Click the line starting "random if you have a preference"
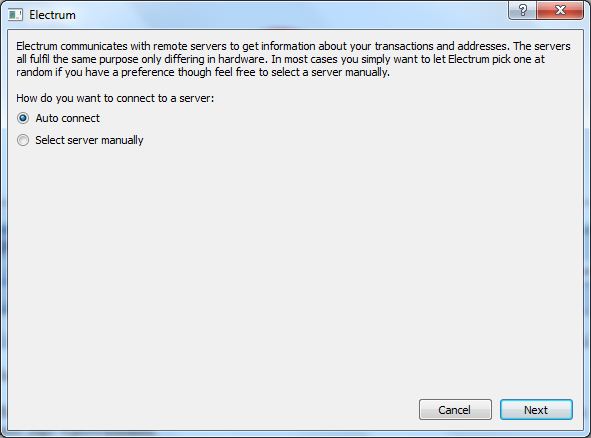This screenshot has width=591, height=438. 203,72
